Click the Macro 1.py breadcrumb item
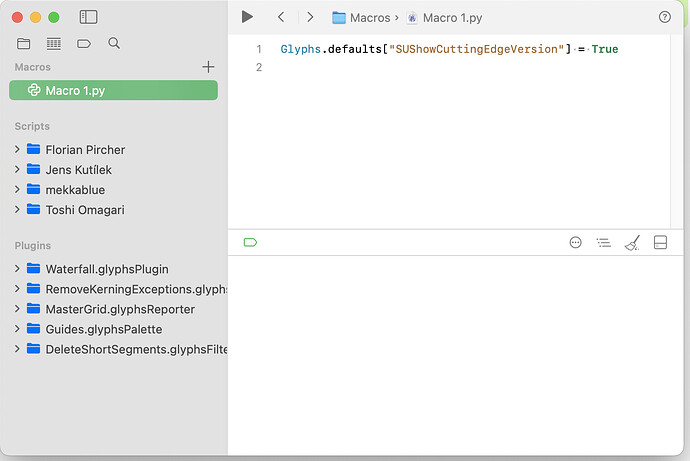The image size is (690, 461). 444,18
